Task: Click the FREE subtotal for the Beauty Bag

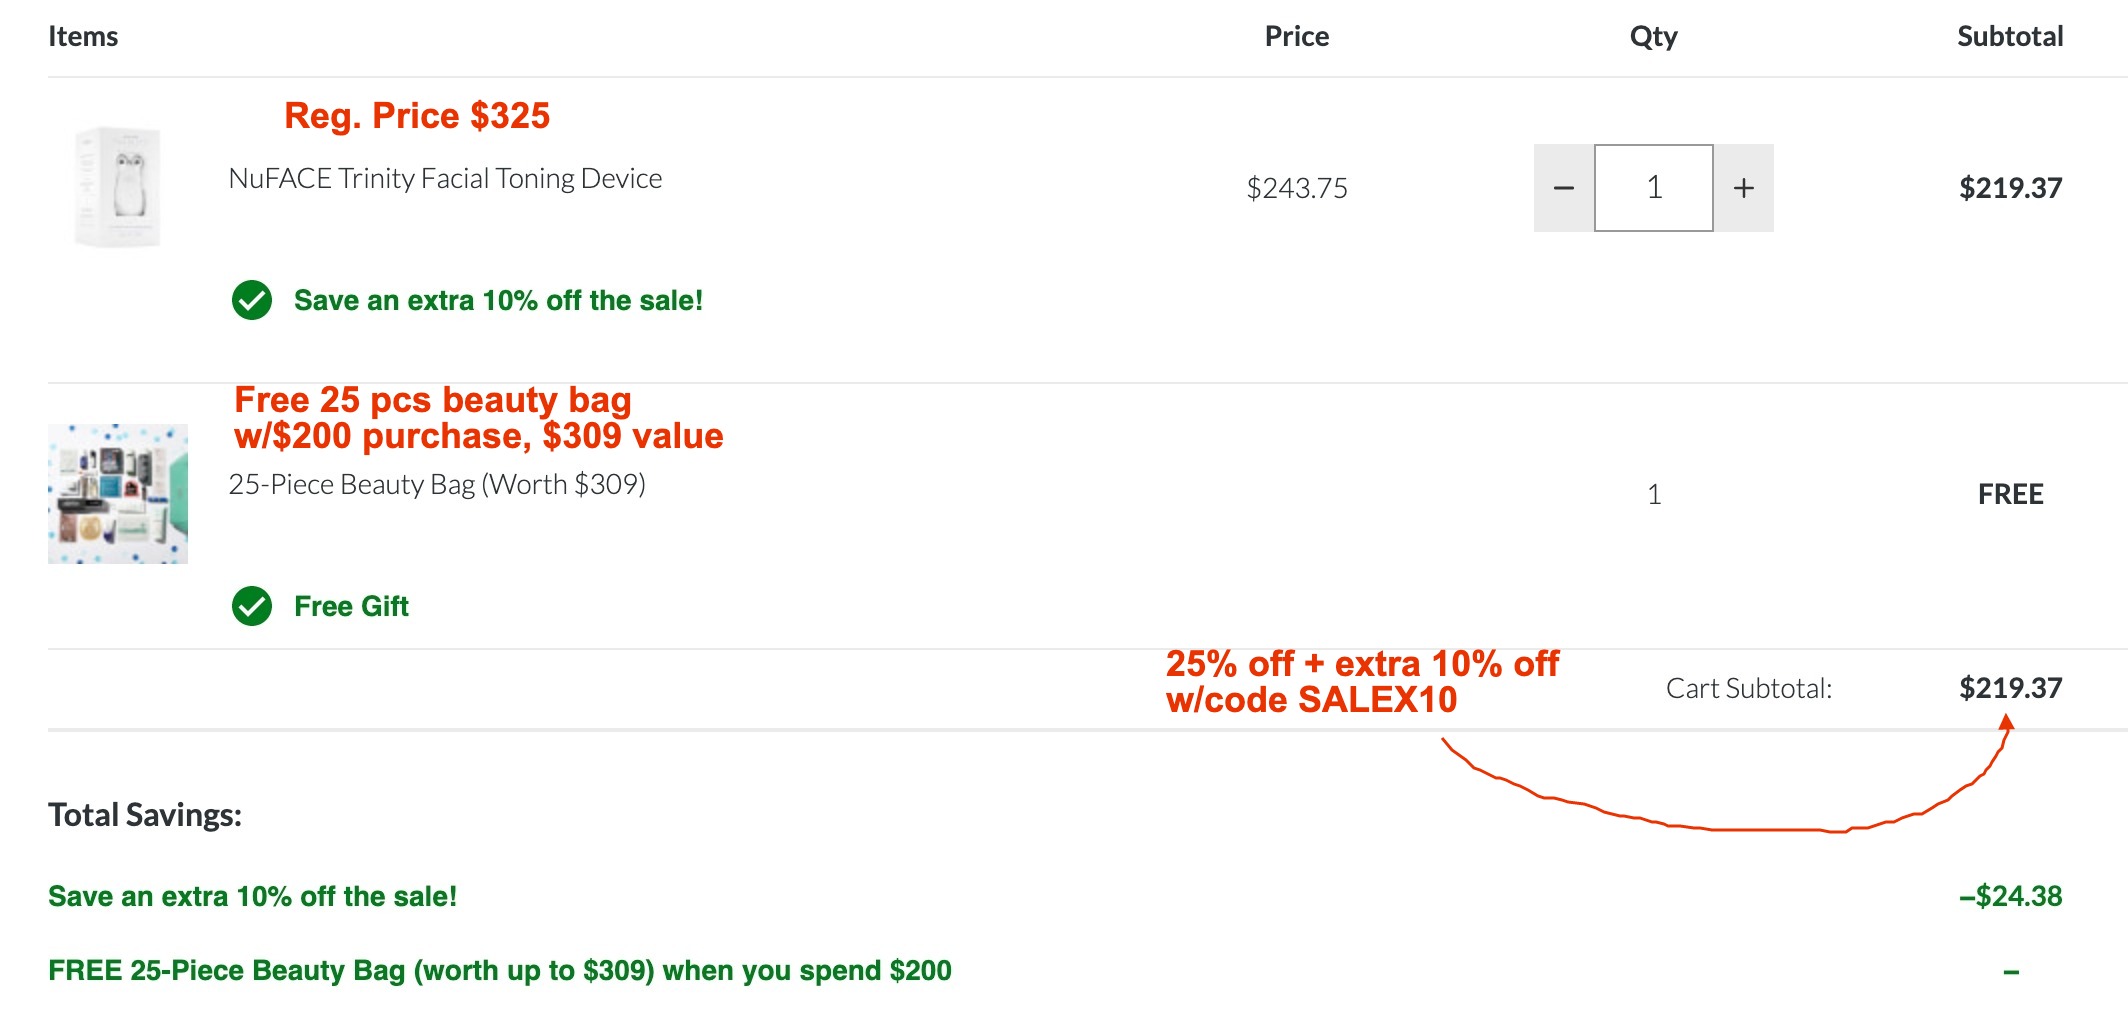Action: [2010, 494]
